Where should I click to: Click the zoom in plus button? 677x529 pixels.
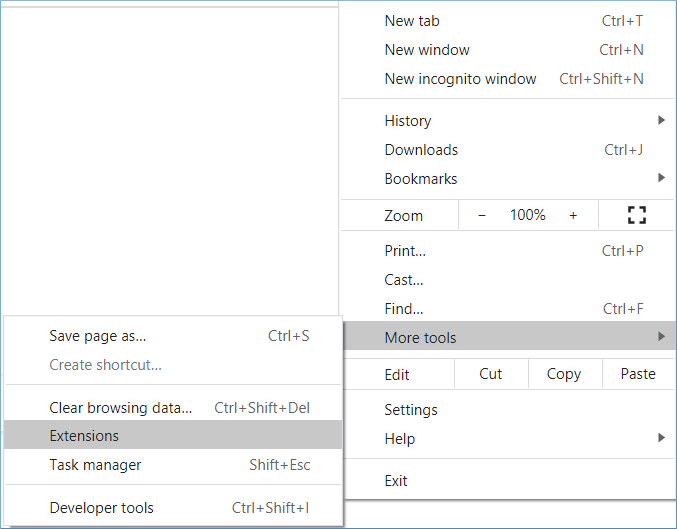tap(573, 215)
